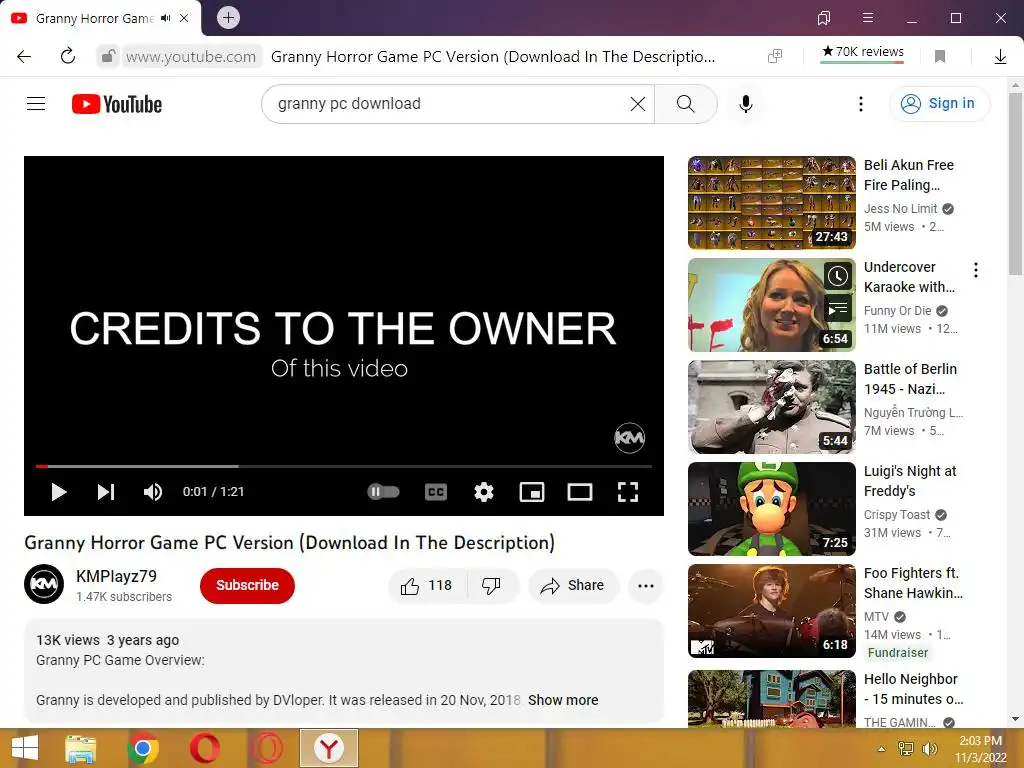Viewport: 1024px width, 768px height.
Task: Dislike the video with thumbs down
Action: (x=492, y=586)
